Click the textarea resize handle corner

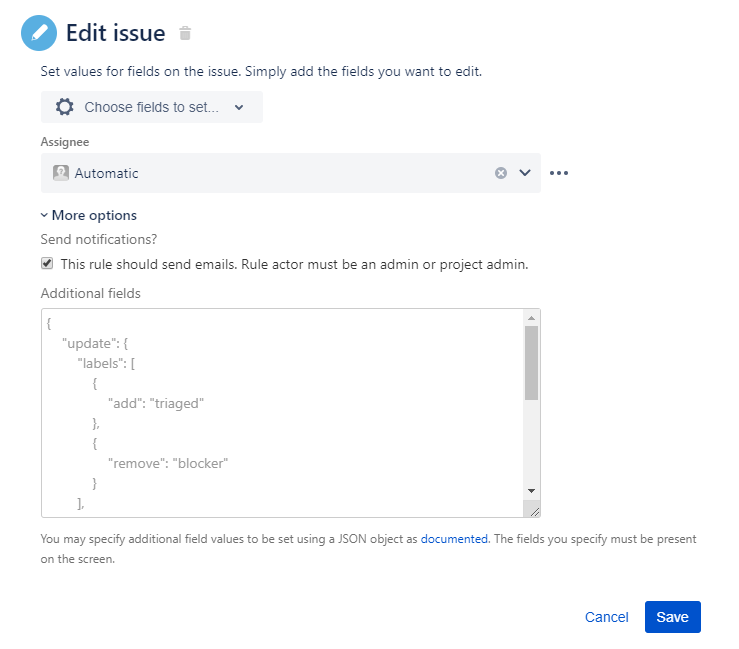point(534,511)
